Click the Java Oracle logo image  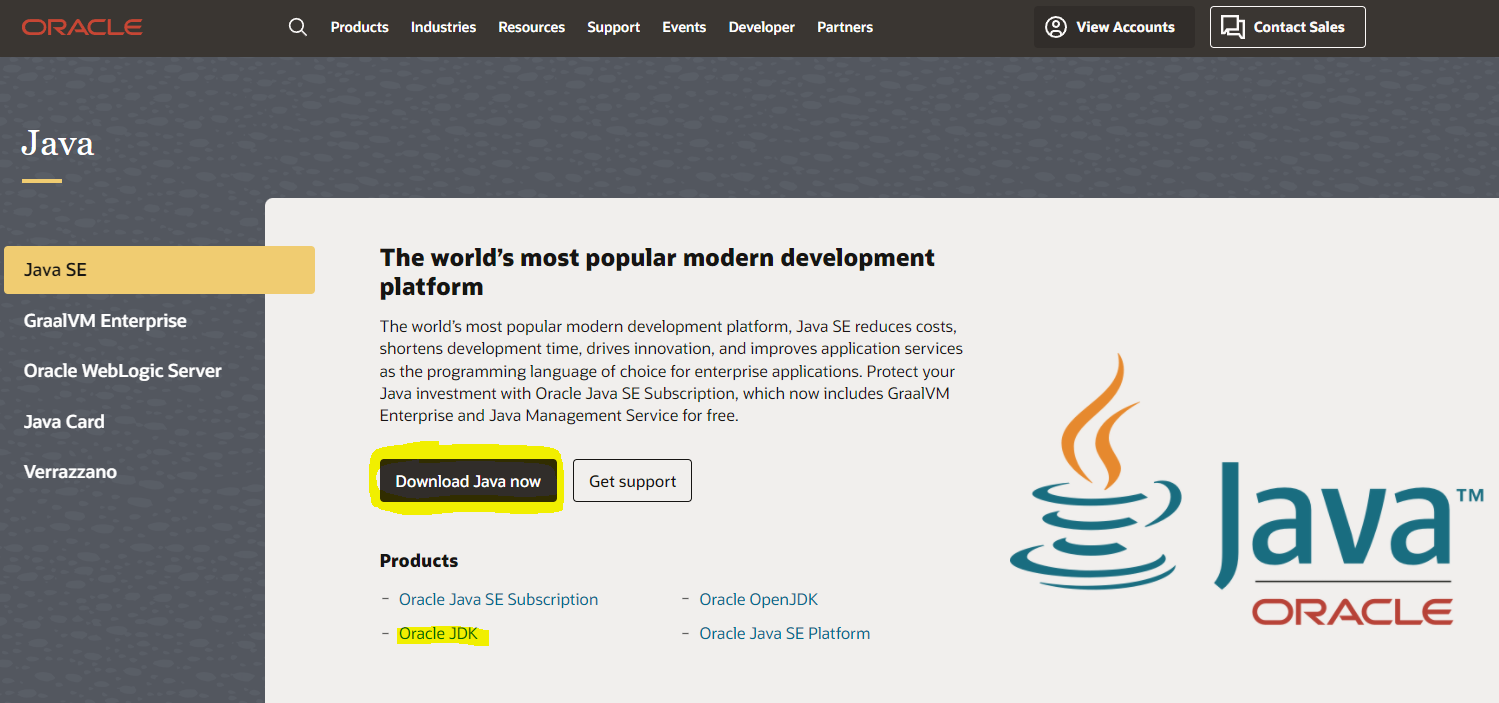1247,491
